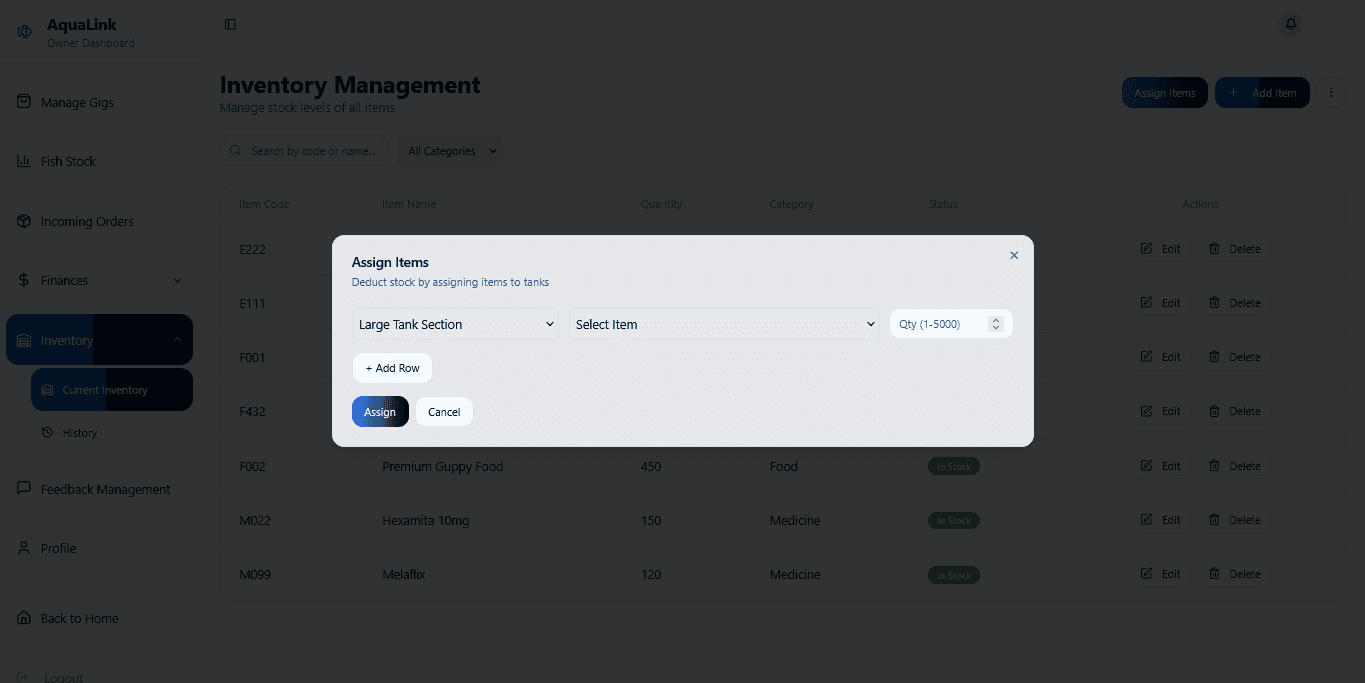
Task: Open Fish Stock via its chart icon
Action: click(23, 161)
